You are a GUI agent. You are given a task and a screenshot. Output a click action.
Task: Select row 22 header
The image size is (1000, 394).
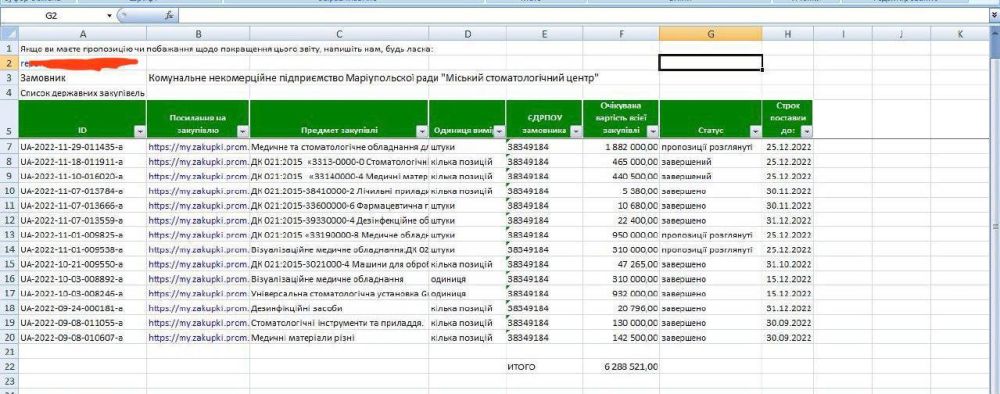[9, 367]
